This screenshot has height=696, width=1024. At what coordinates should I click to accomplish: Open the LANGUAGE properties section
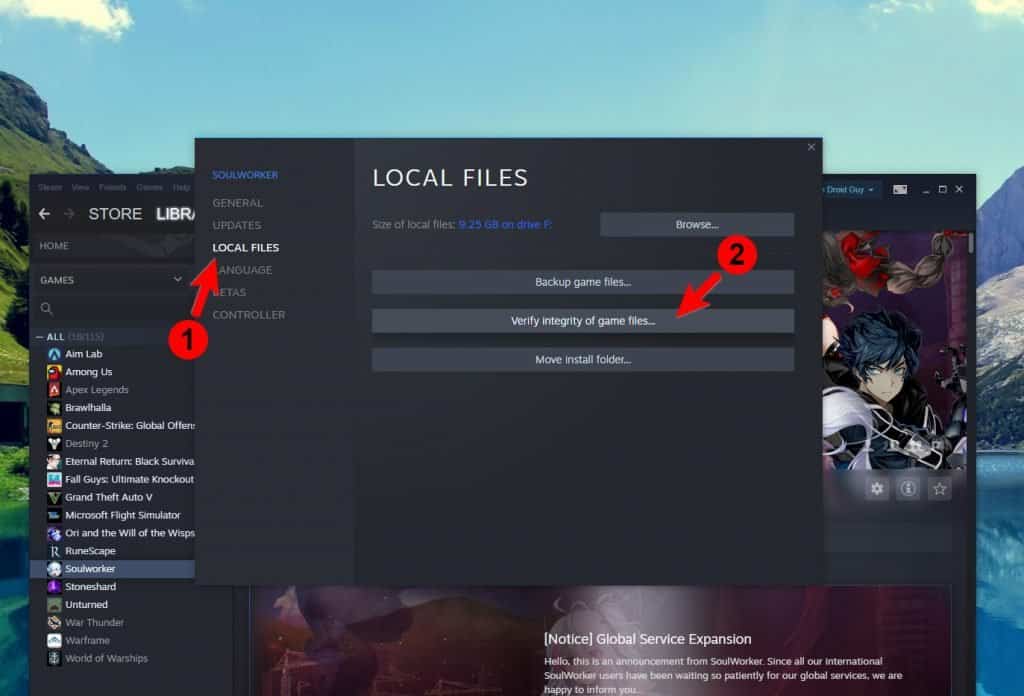242,270
